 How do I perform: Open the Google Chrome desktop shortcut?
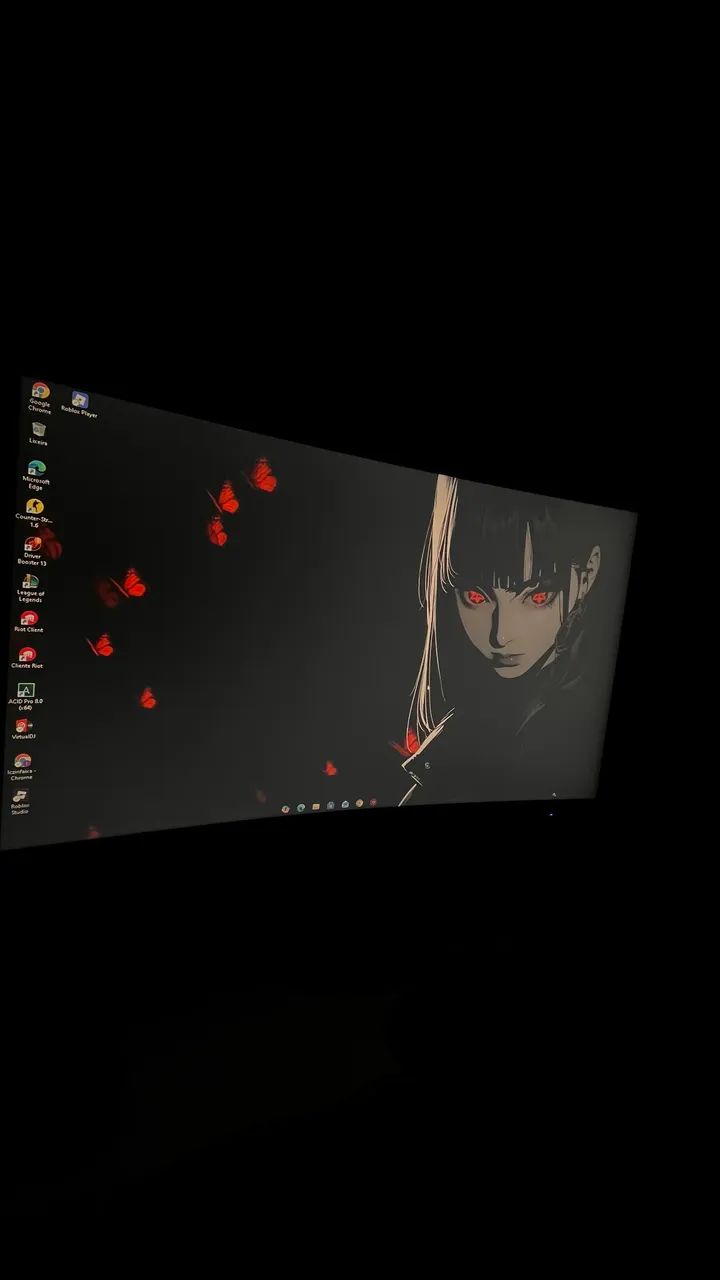click(40, 397)
